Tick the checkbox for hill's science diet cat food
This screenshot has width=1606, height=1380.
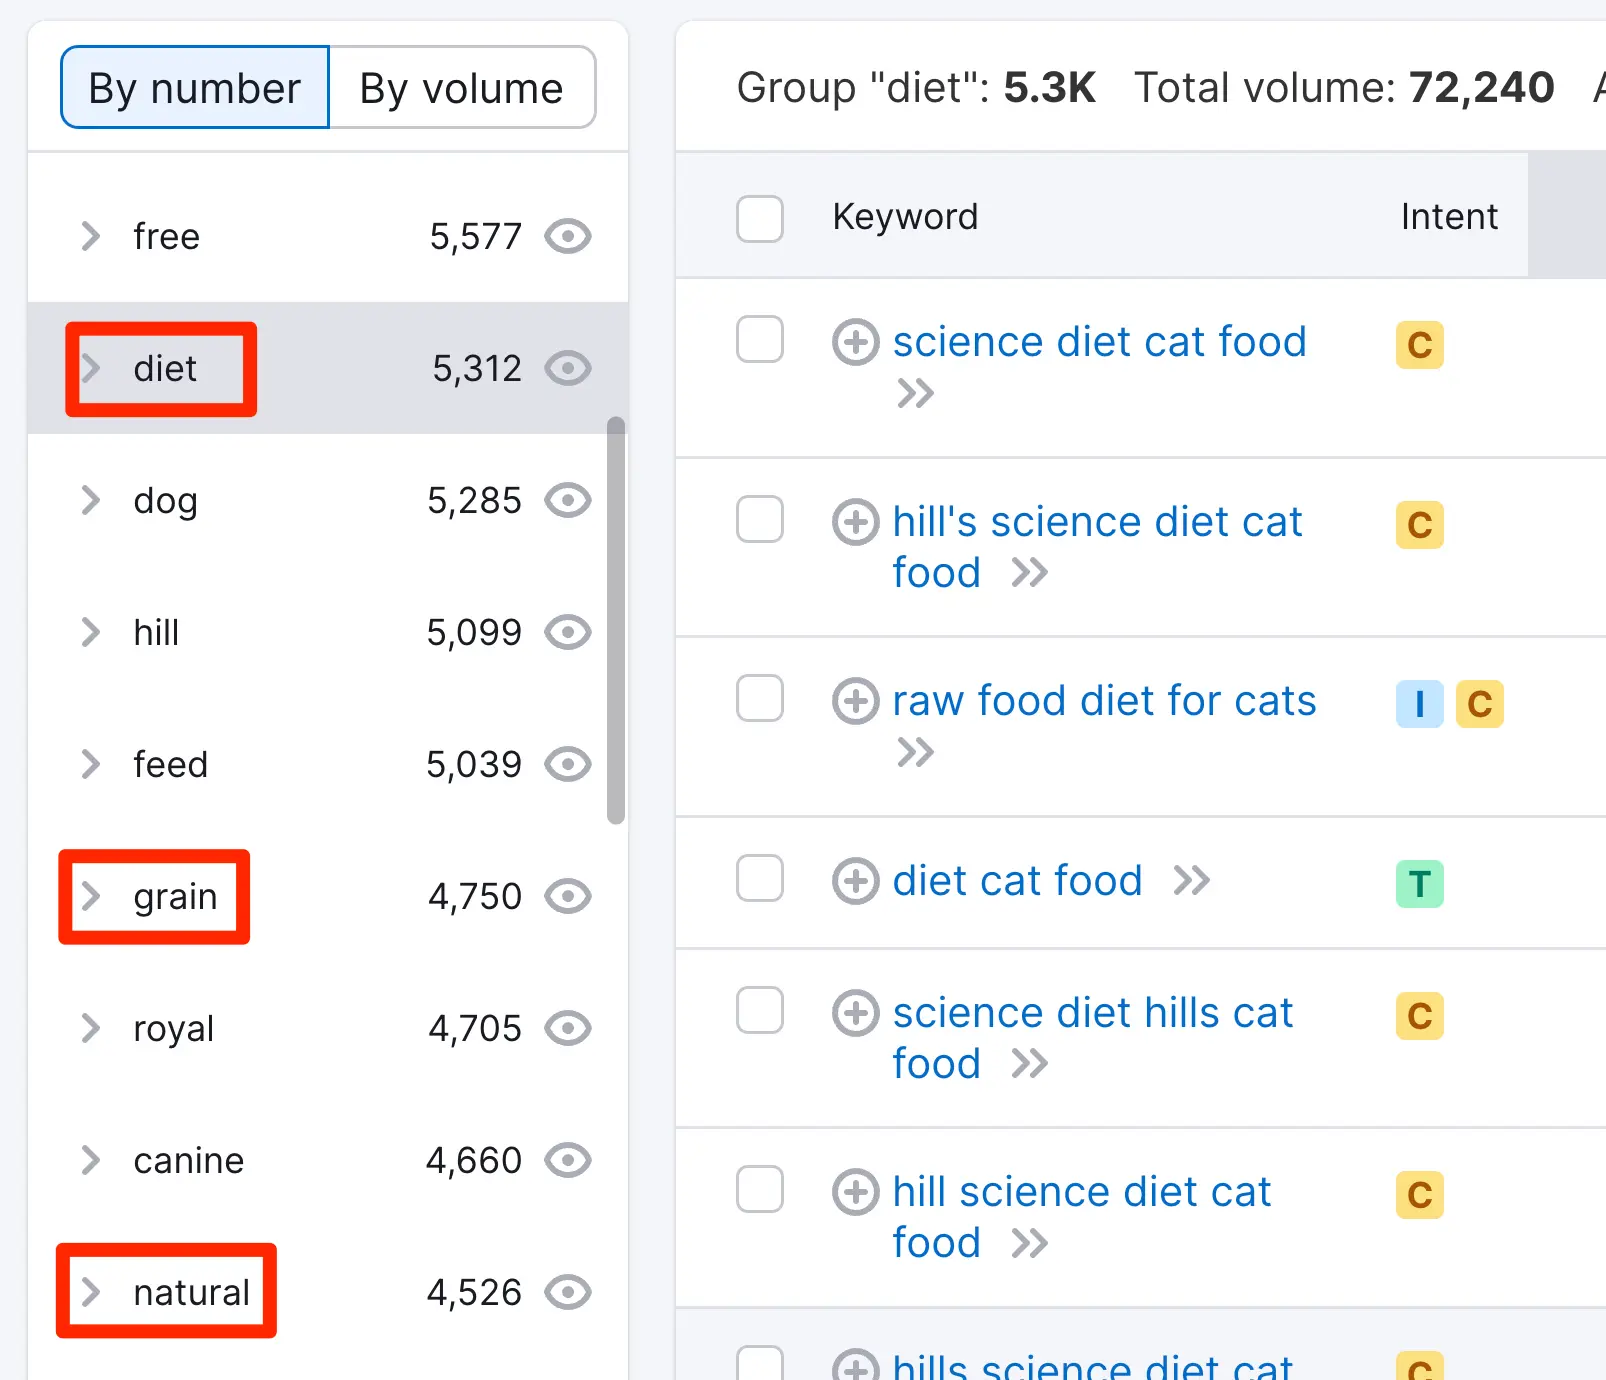[760, 520]
